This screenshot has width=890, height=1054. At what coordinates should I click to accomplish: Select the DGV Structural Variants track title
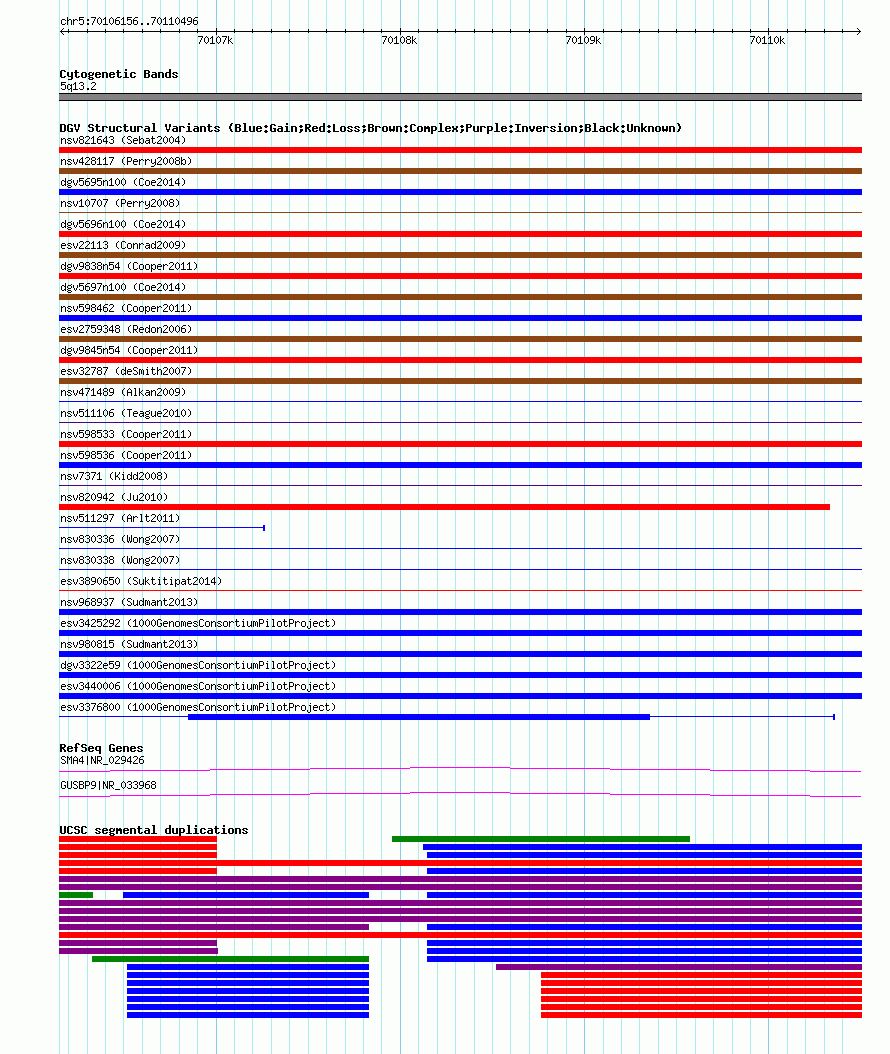[370, 128]
